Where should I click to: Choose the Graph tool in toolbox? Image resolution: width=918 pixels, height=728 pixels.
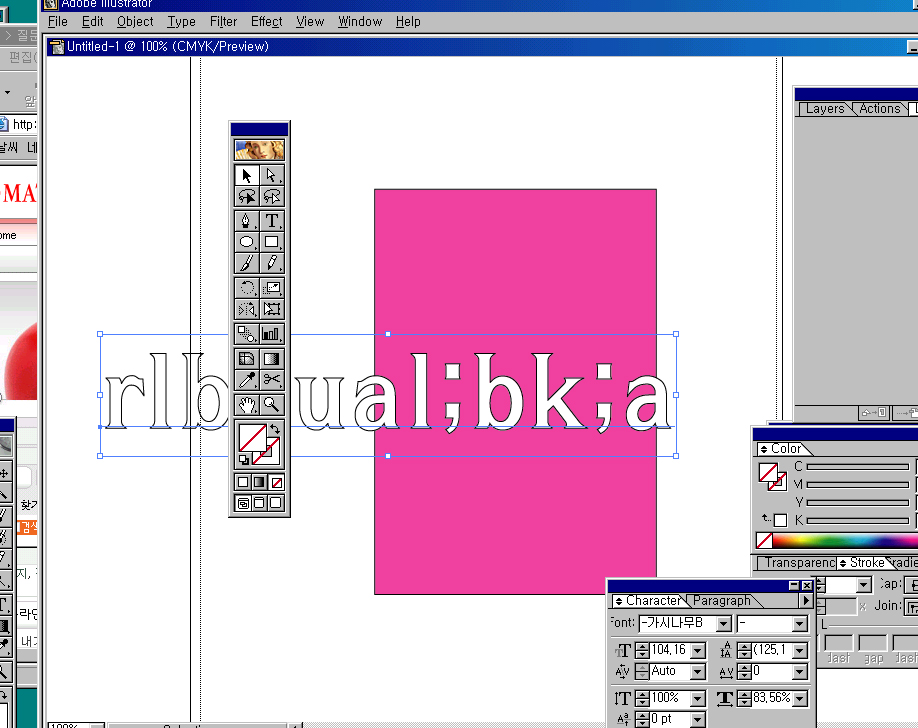pos(271,334)
